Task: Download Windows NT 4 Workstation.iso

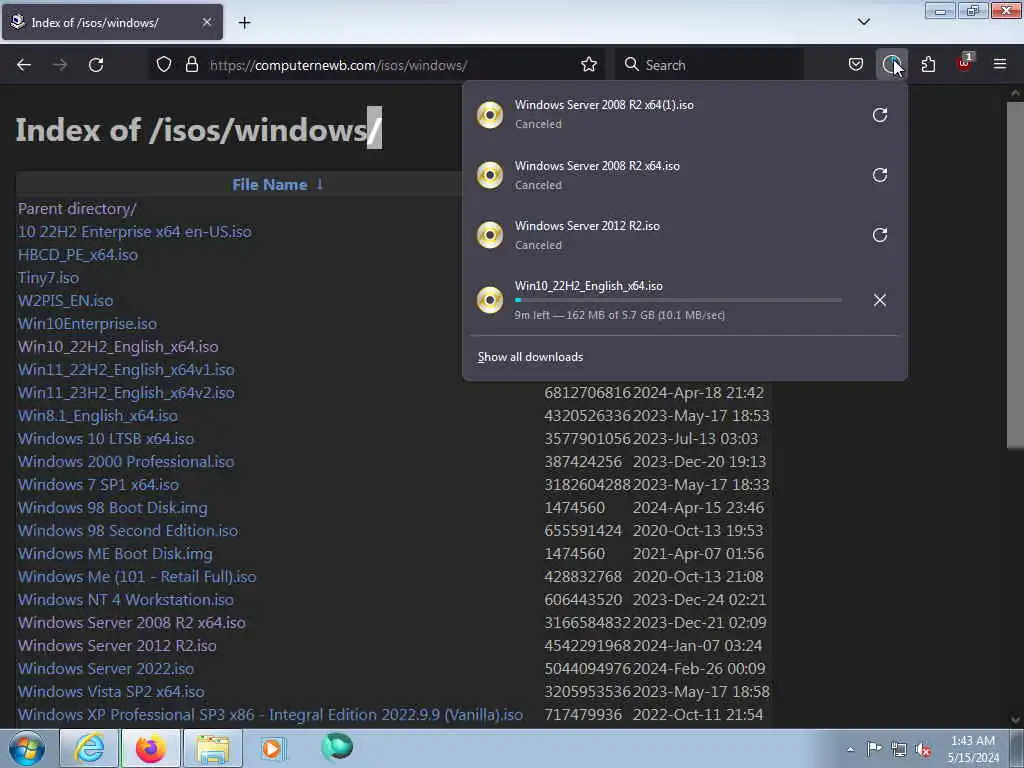Action: click(x=125, y=600)
